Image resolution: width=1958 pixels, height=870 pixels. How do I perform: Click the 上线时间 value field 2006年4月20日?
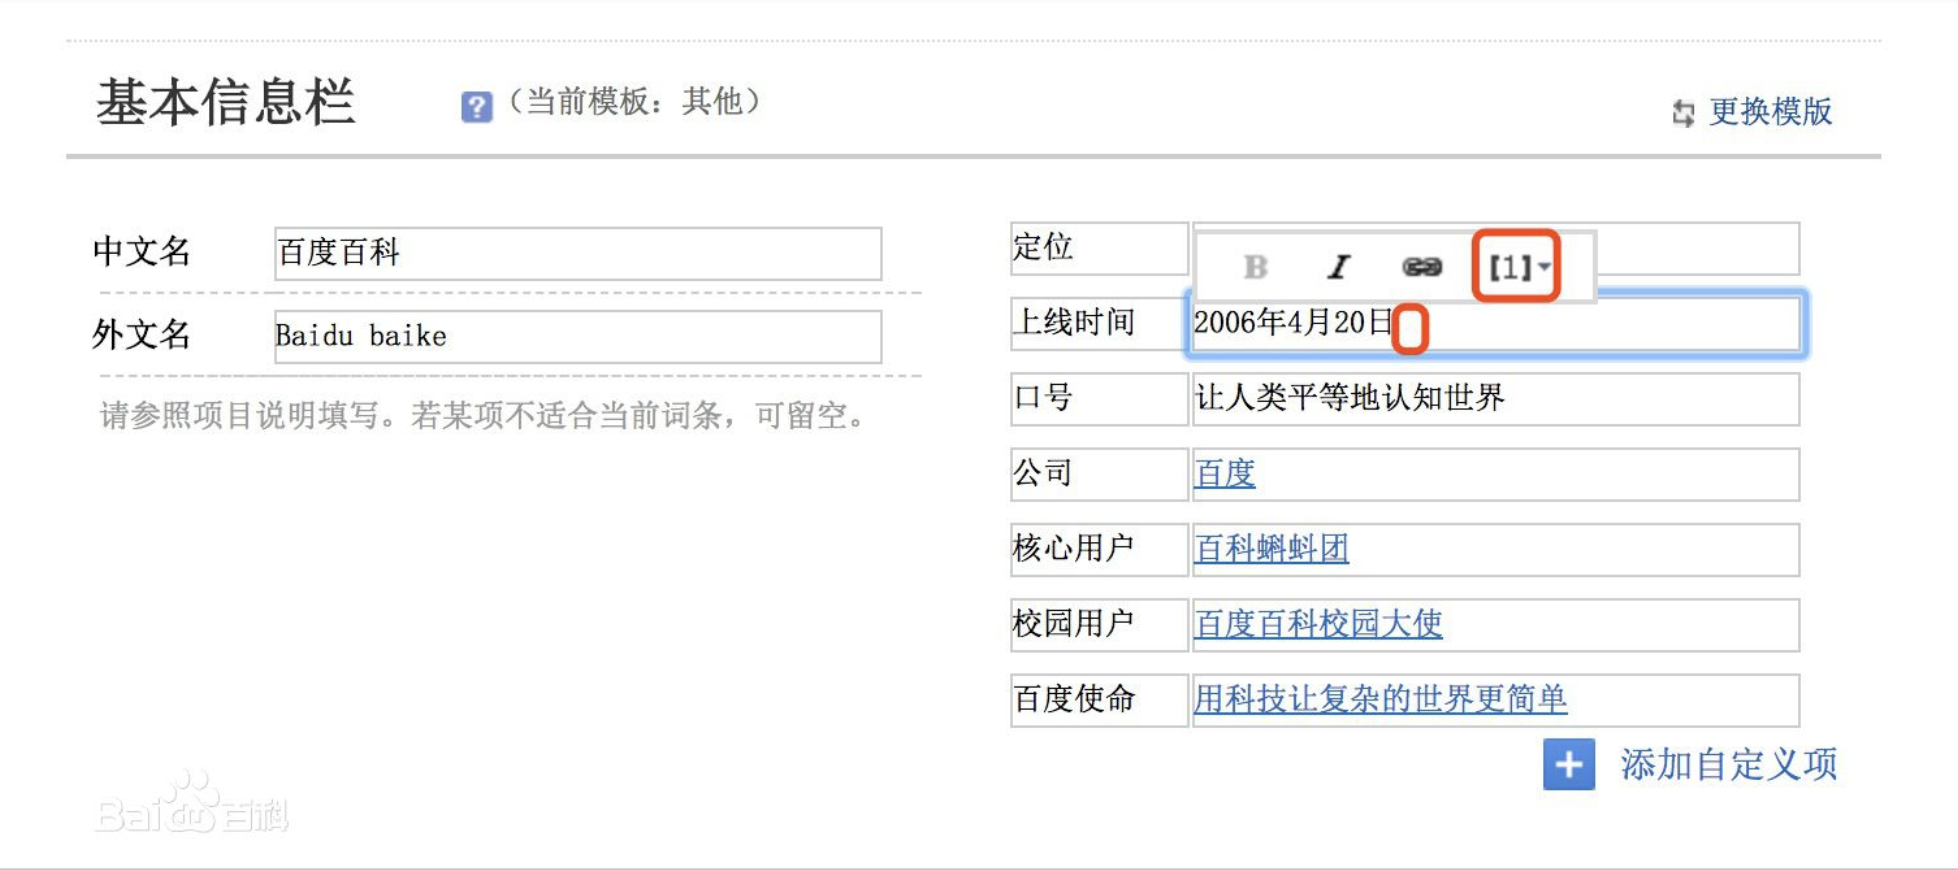coord(1496,323)
